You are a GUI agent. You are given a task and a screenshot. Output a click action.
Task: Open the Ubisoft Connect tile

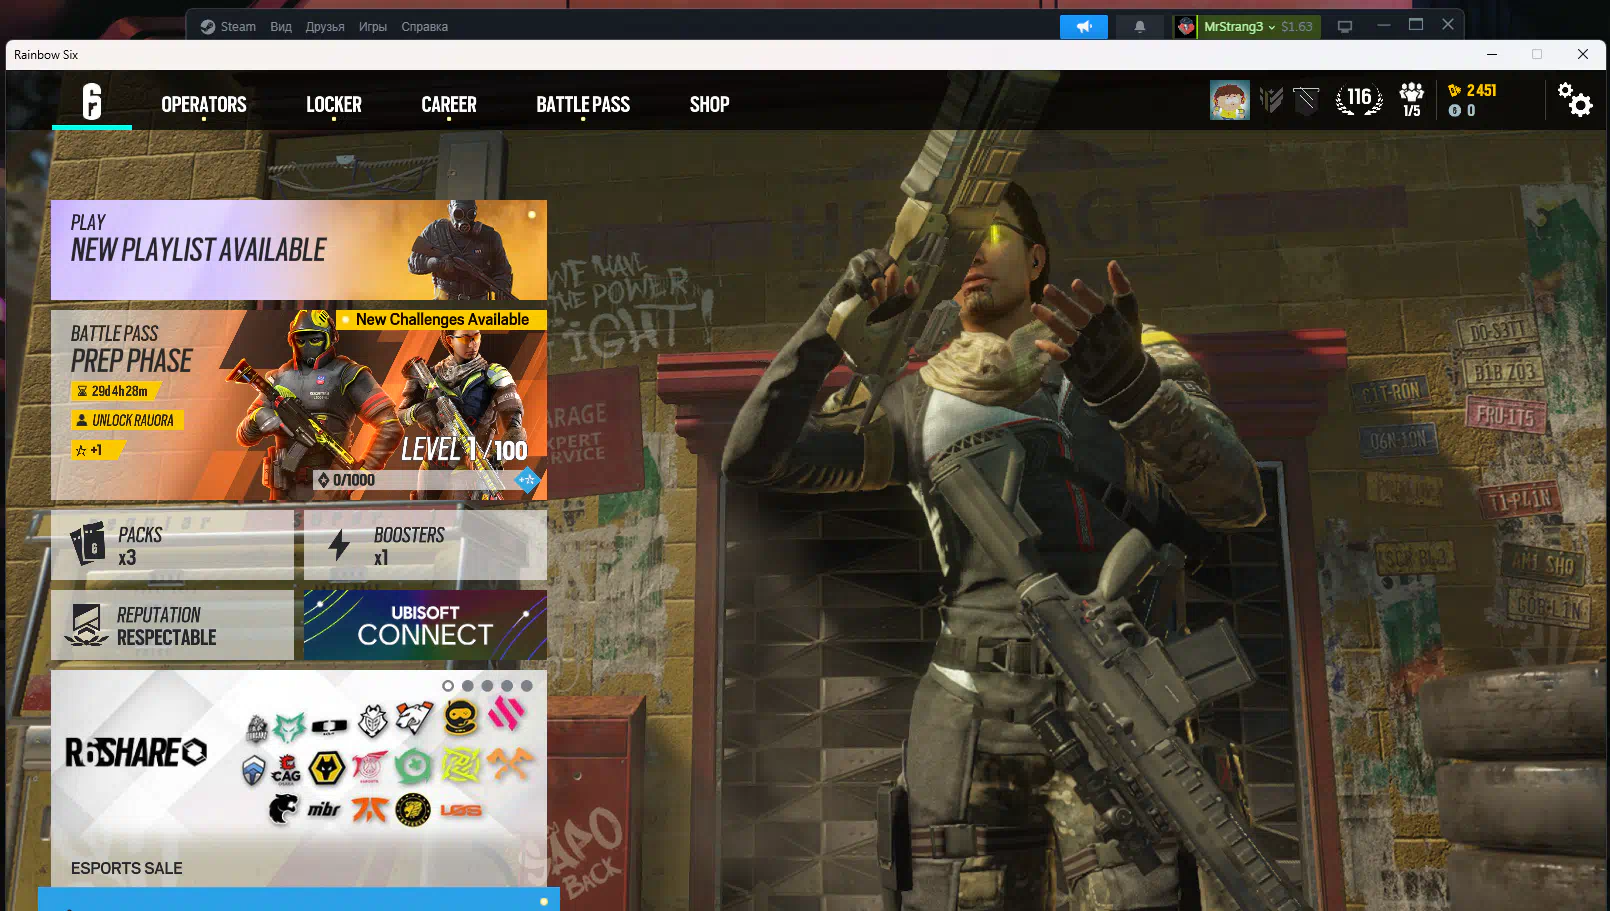pos(425,625)
